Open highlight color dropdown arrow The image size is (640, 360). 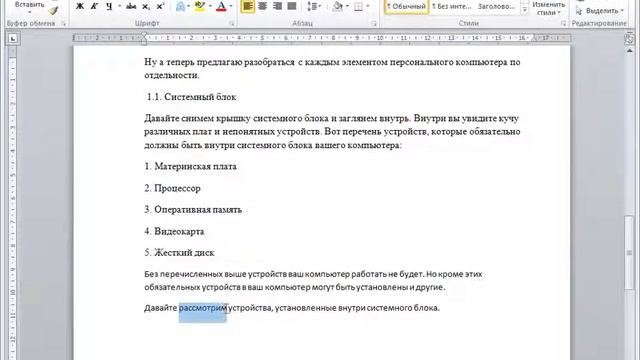(x=210, y=6)
